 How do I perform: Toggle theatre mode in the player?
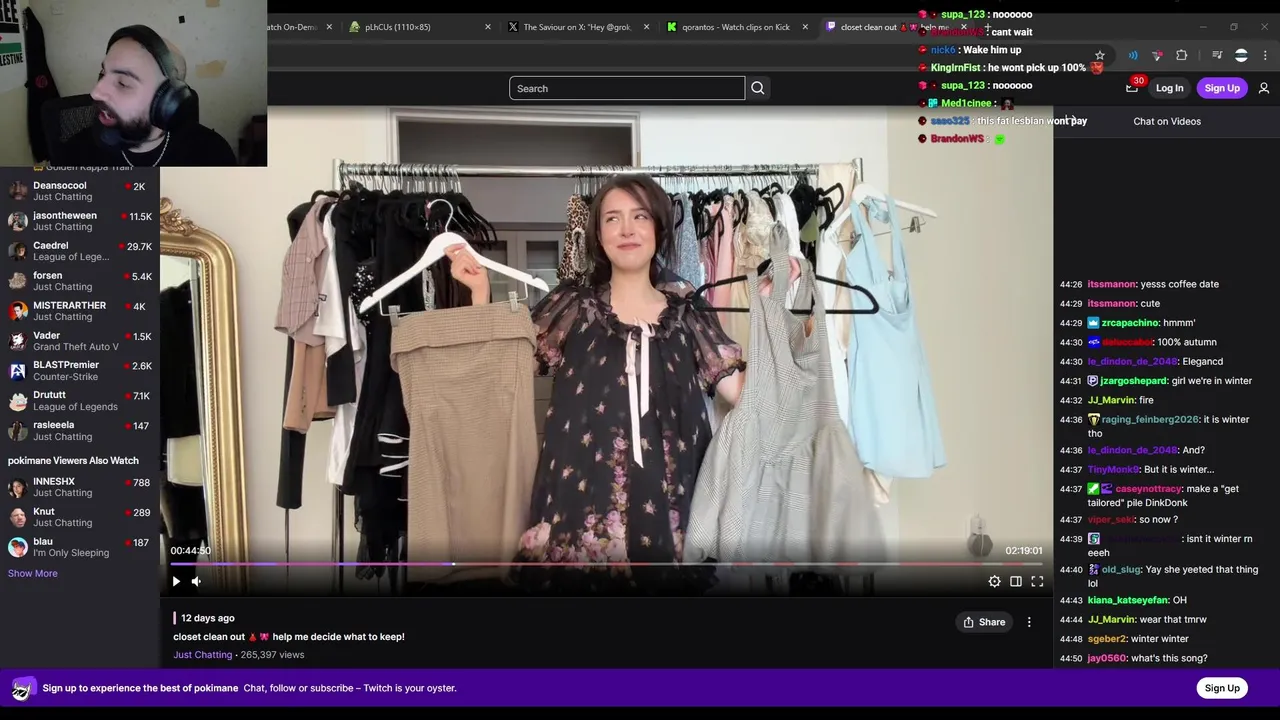tap(1016, 581)
